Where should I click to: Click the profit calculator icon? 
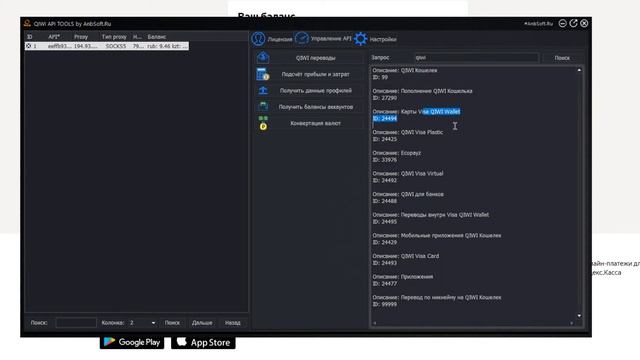(263, 74)
